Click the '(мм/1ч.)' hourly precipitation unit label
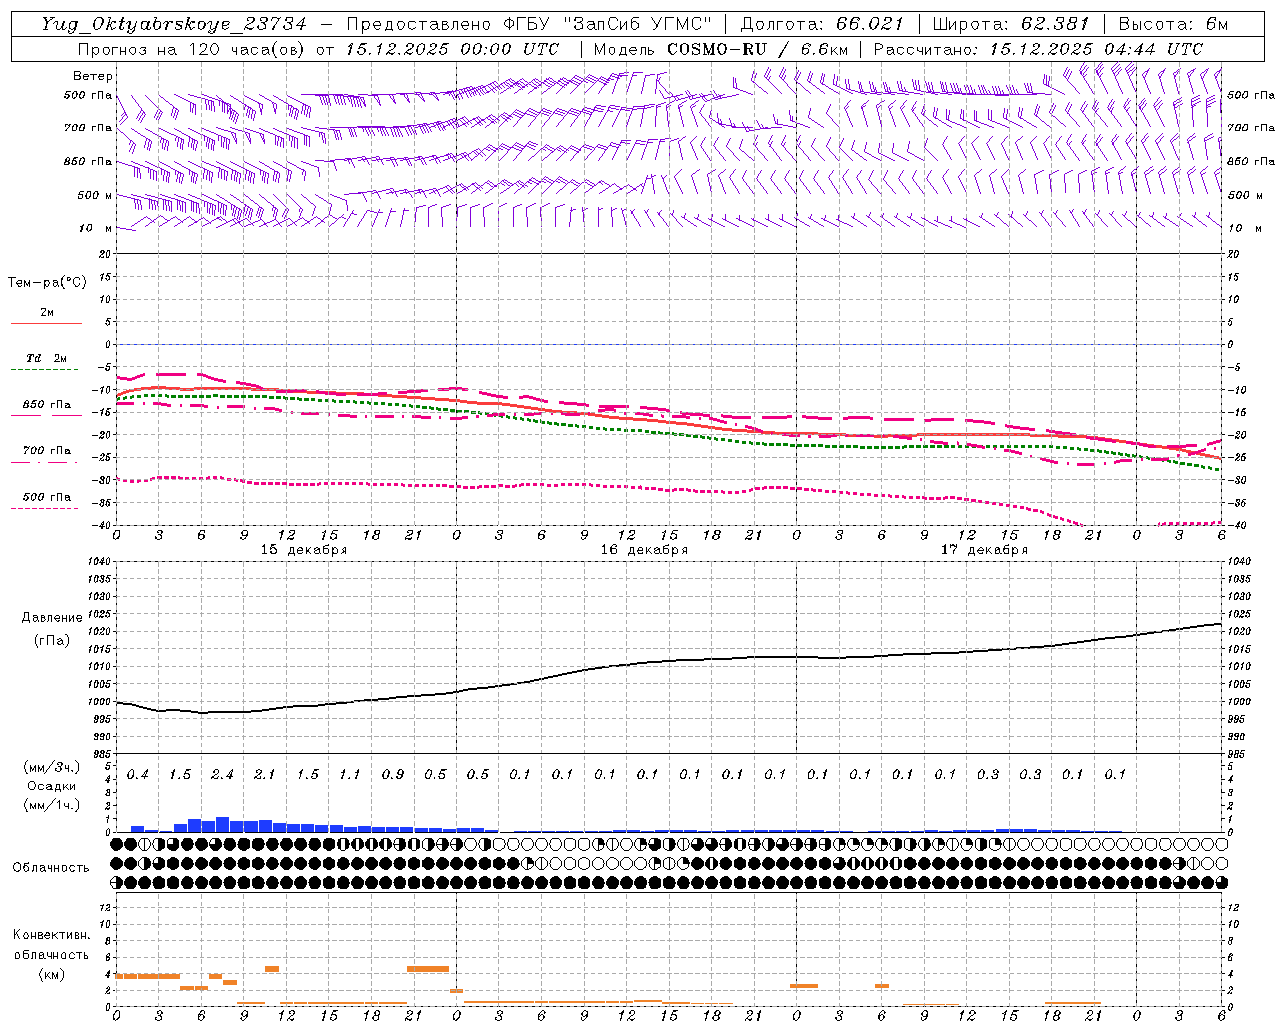The width and height of the screenshot is (1280, 1024). click(50, 805)
